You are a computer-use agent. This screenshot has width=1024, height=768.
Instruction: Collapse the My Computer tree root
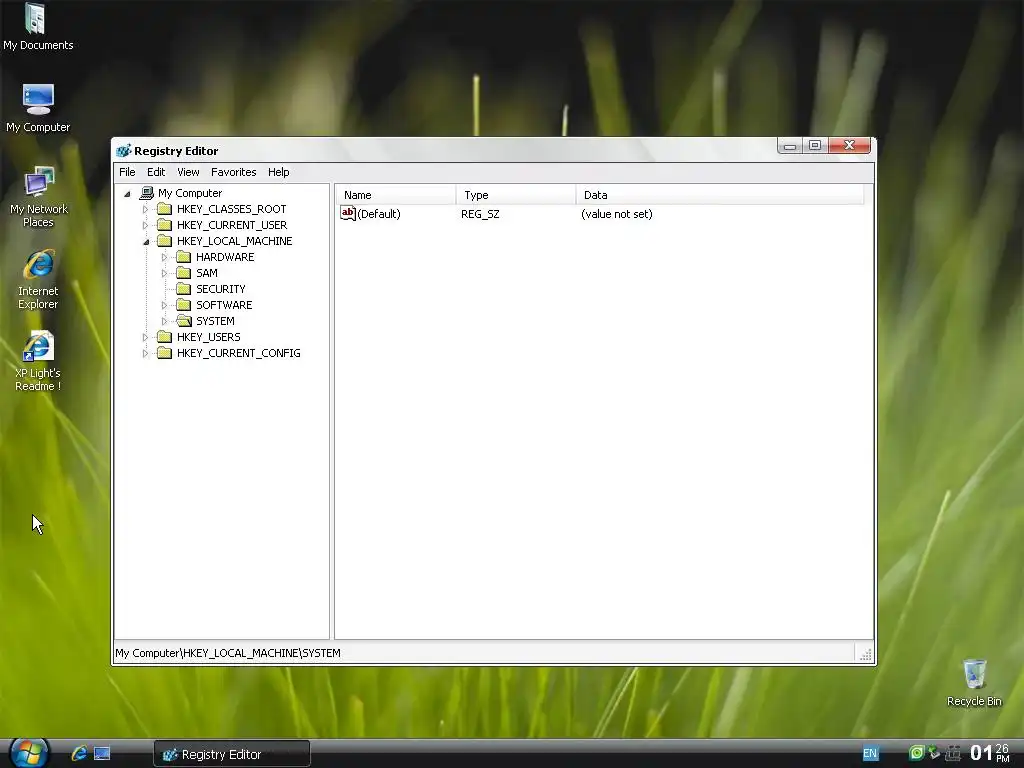pyautogui.click(x=127, y=194)
